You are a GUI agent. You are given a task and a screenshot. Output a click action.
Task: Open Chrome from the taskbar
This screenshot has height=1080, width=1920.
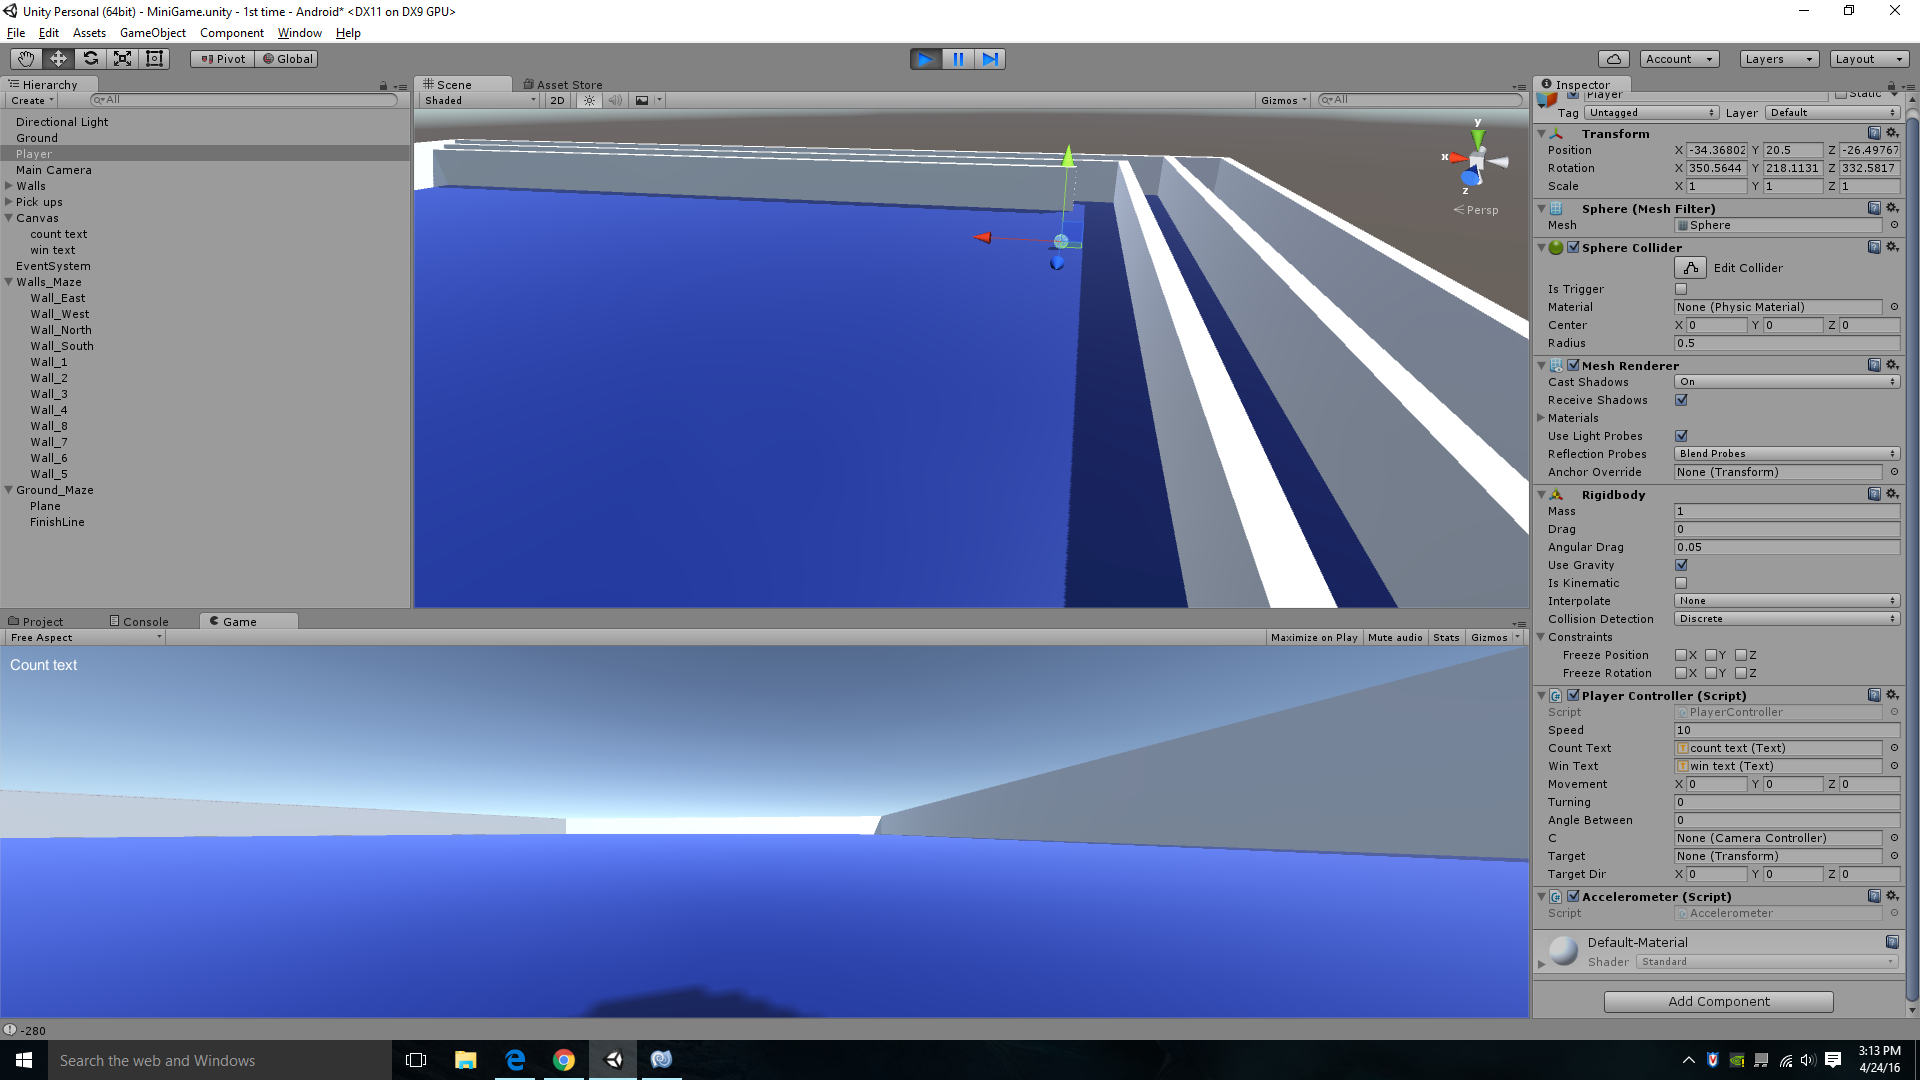[x=564, y=1060]
